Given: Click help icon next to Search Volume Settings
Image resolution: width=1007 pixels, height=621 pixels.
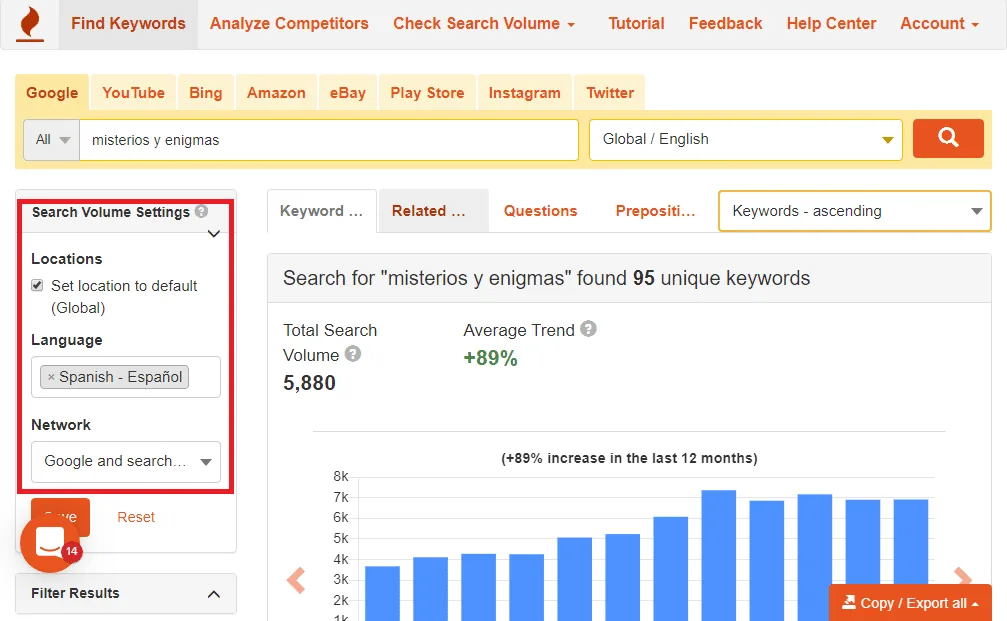Looking at the screenshot, I should coord(202,211).
